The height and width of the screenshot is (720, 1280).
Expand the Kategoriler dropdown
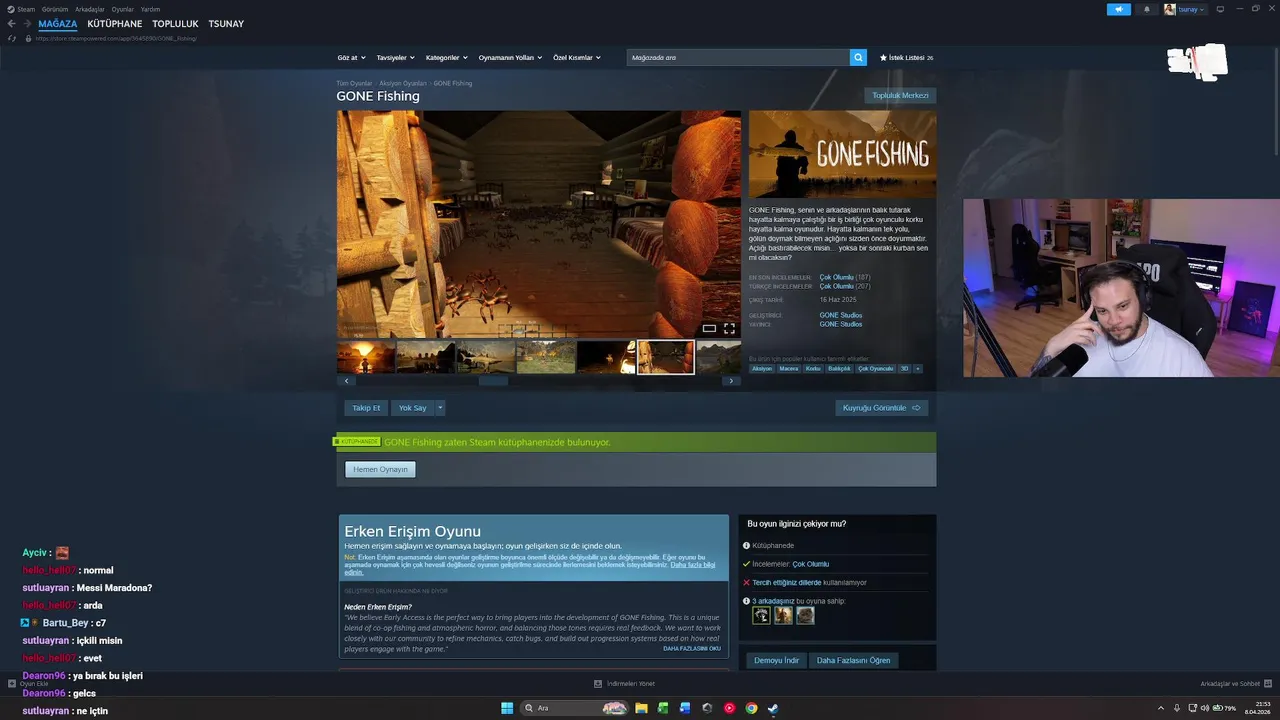(x=446, y=58)
